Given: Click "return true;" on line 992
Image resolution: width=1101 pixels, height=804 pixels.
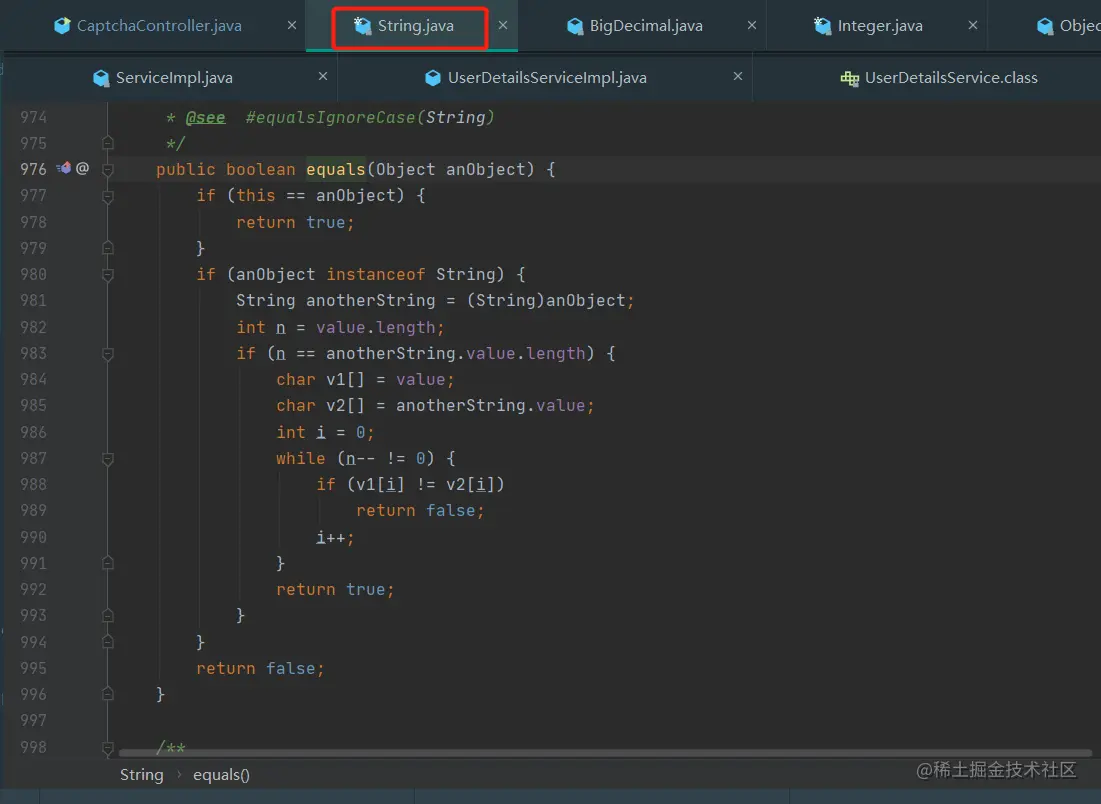Looking at the screenshot, I should click(336, 590).
